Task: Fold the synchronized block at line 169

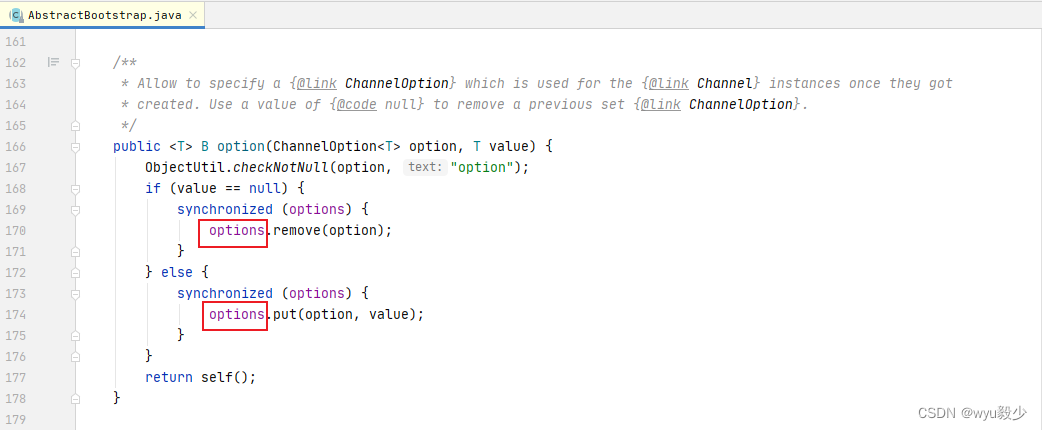Action: (x=75, y=209)
